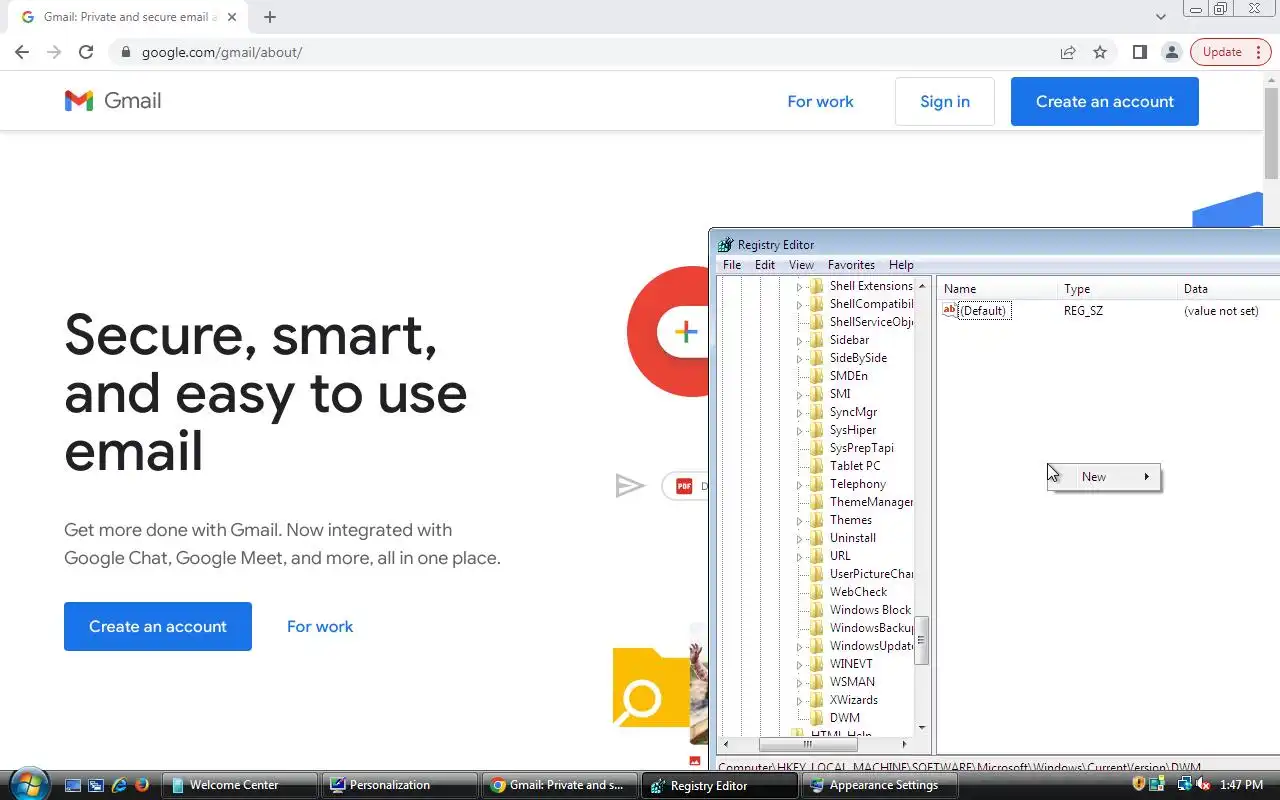
Task: Bookmark this page with the star icon
Action: [x=1100, y=52]
